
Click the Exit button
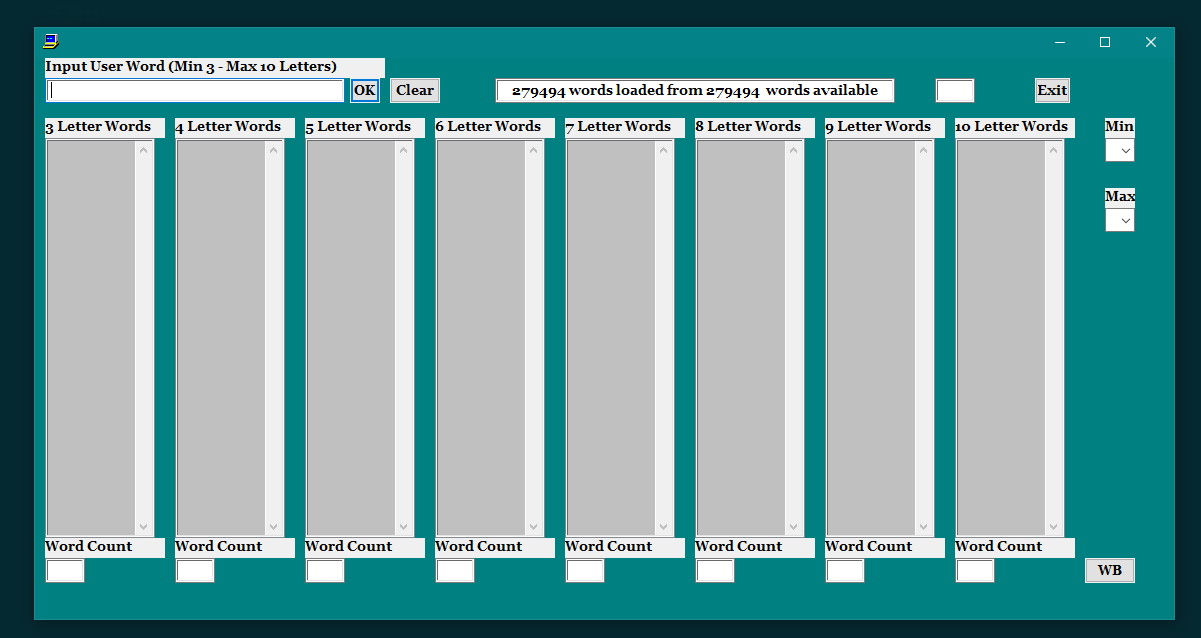coord(1052,90)
